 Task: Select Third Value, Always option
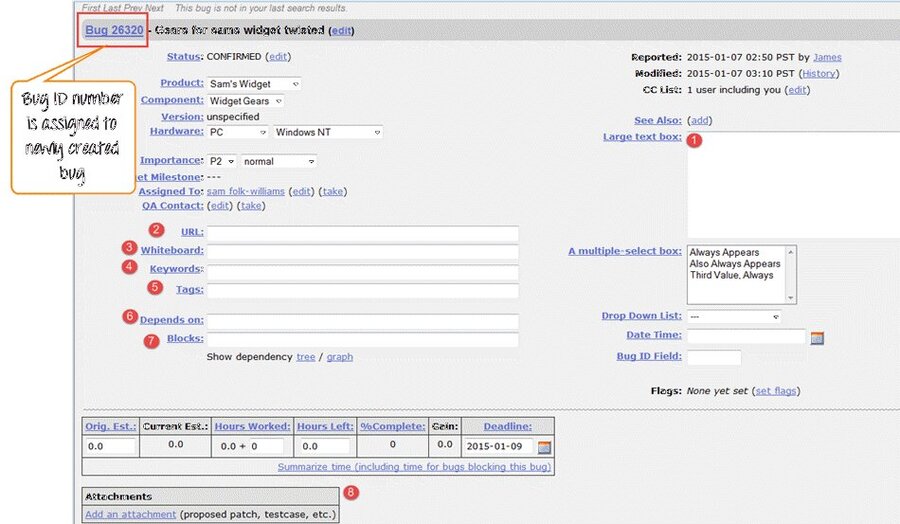click(732, 275)
